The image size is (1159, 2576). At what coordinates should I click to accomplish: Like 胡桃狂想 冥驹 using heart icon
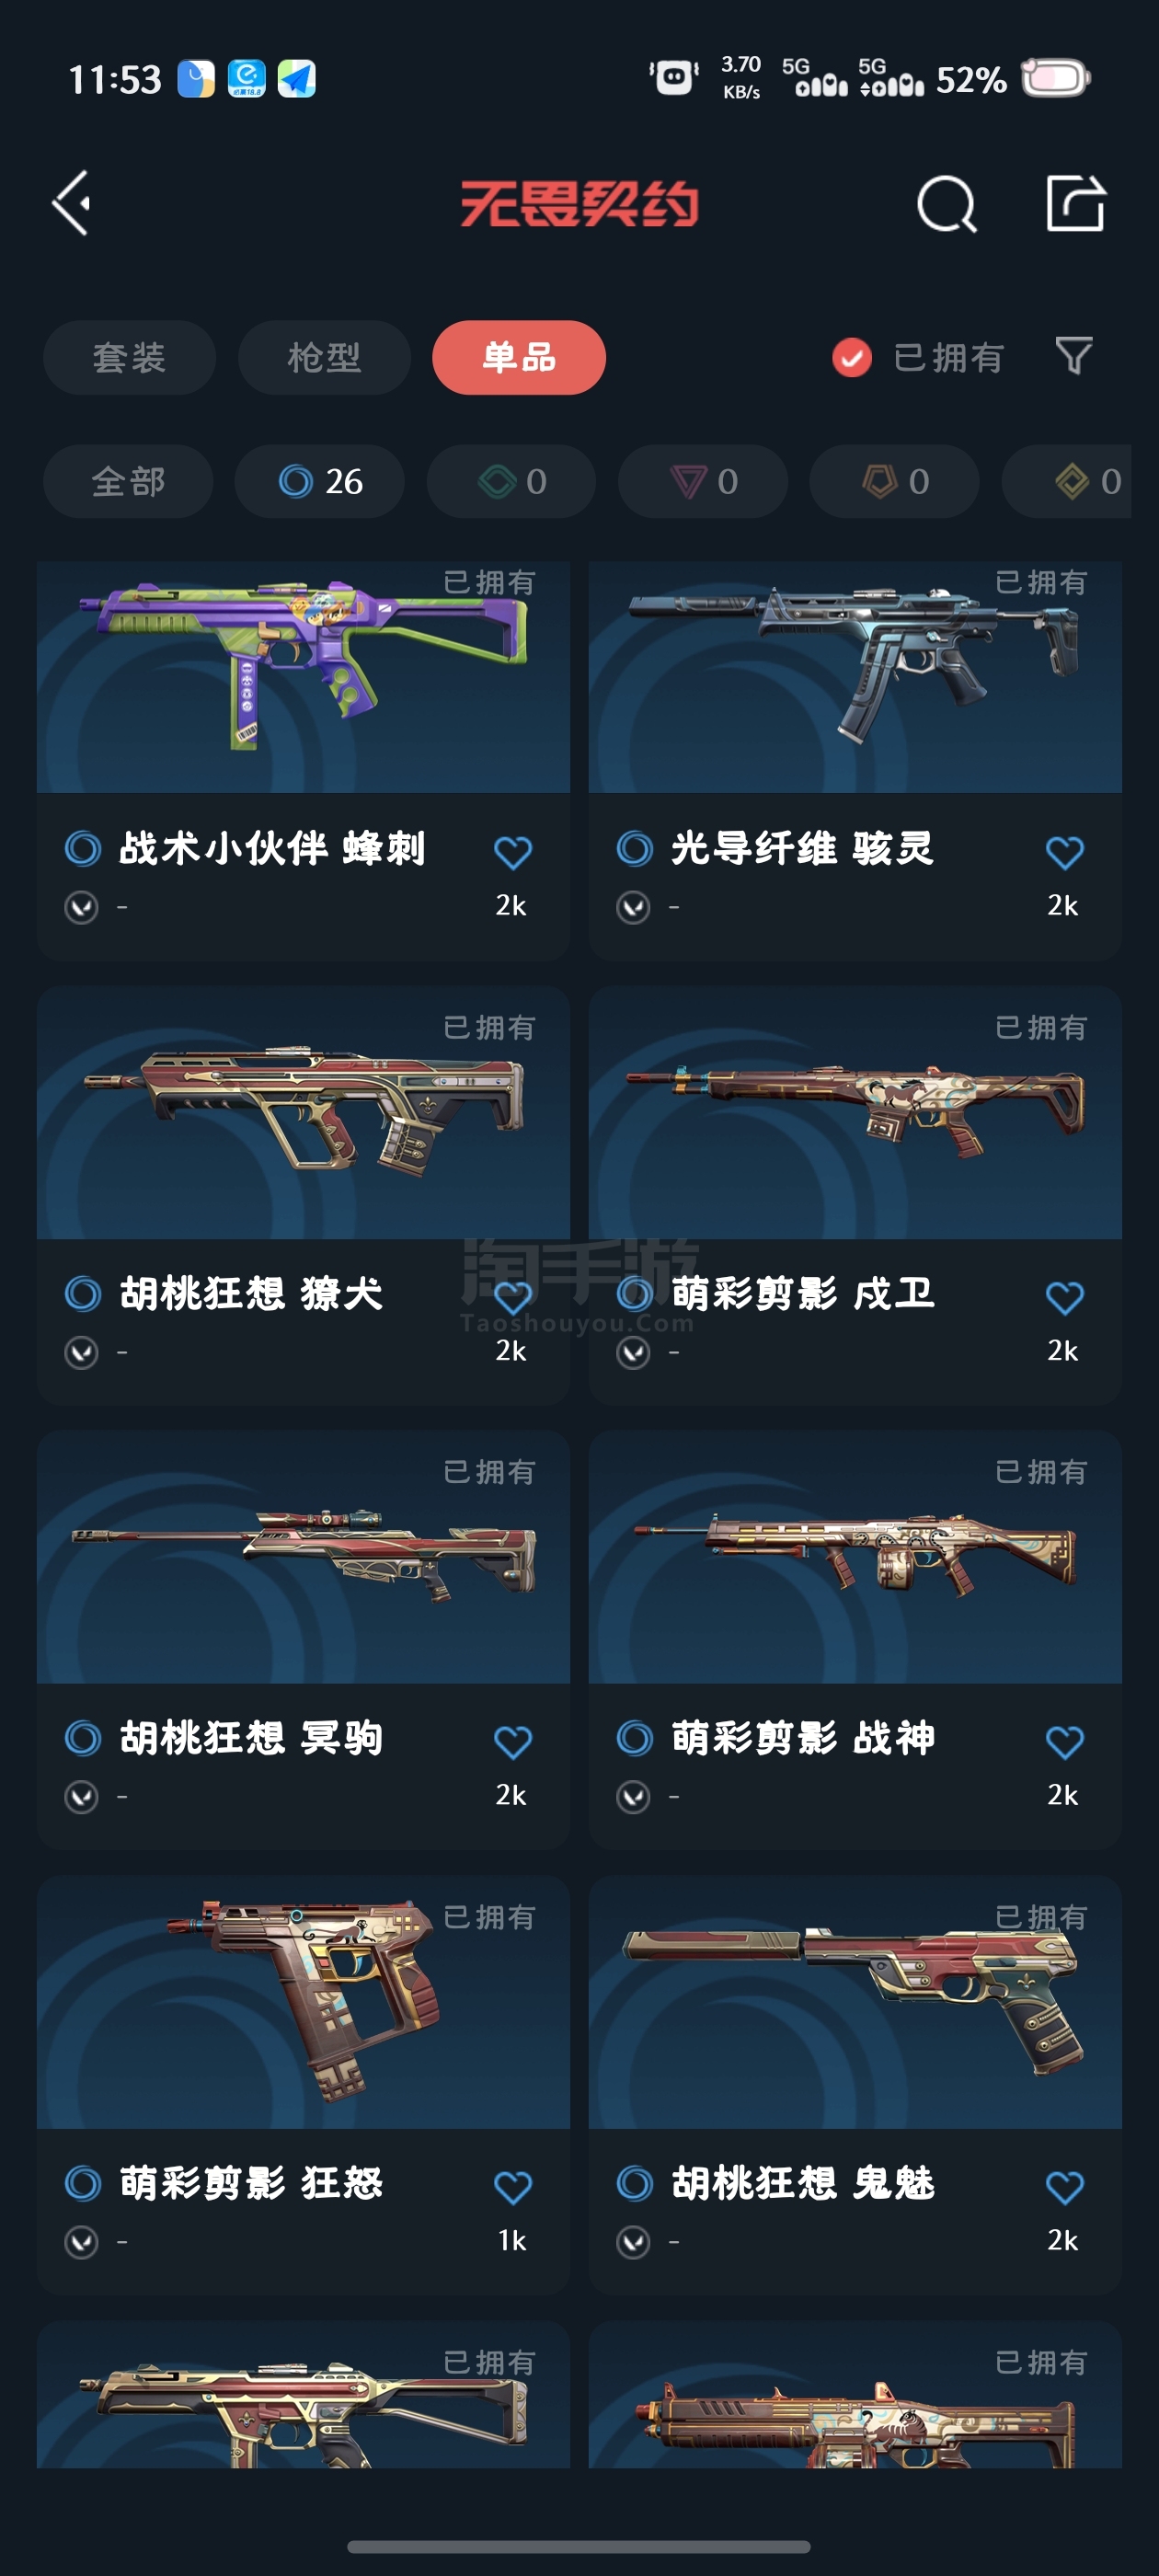click(513, 1742)
